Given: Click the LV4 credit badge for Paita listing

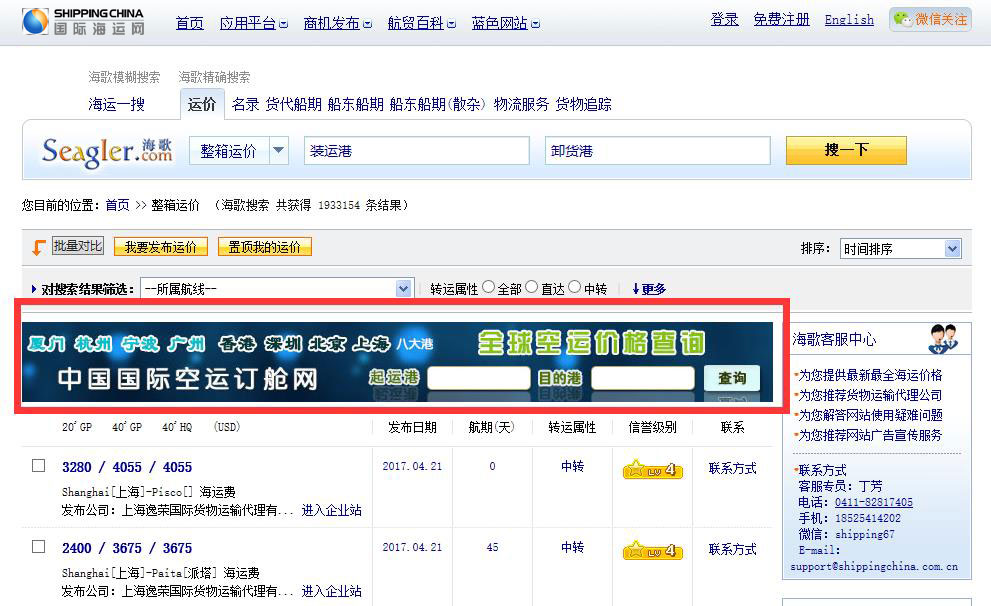Looking at the screenshot, I should tap(652, 550).
